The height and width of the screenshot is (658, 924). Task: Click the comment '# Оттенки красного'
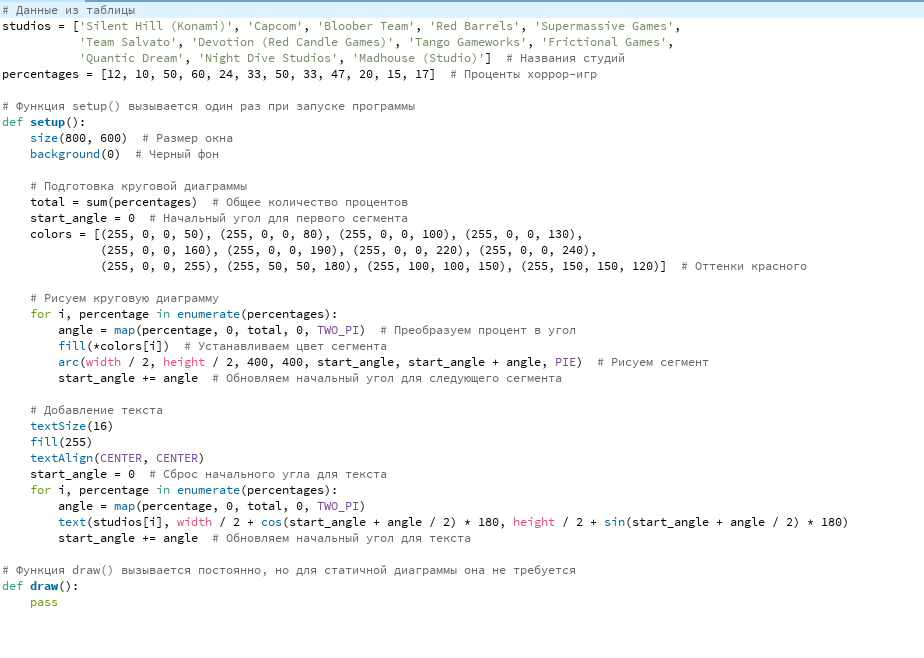pos(744,266)
